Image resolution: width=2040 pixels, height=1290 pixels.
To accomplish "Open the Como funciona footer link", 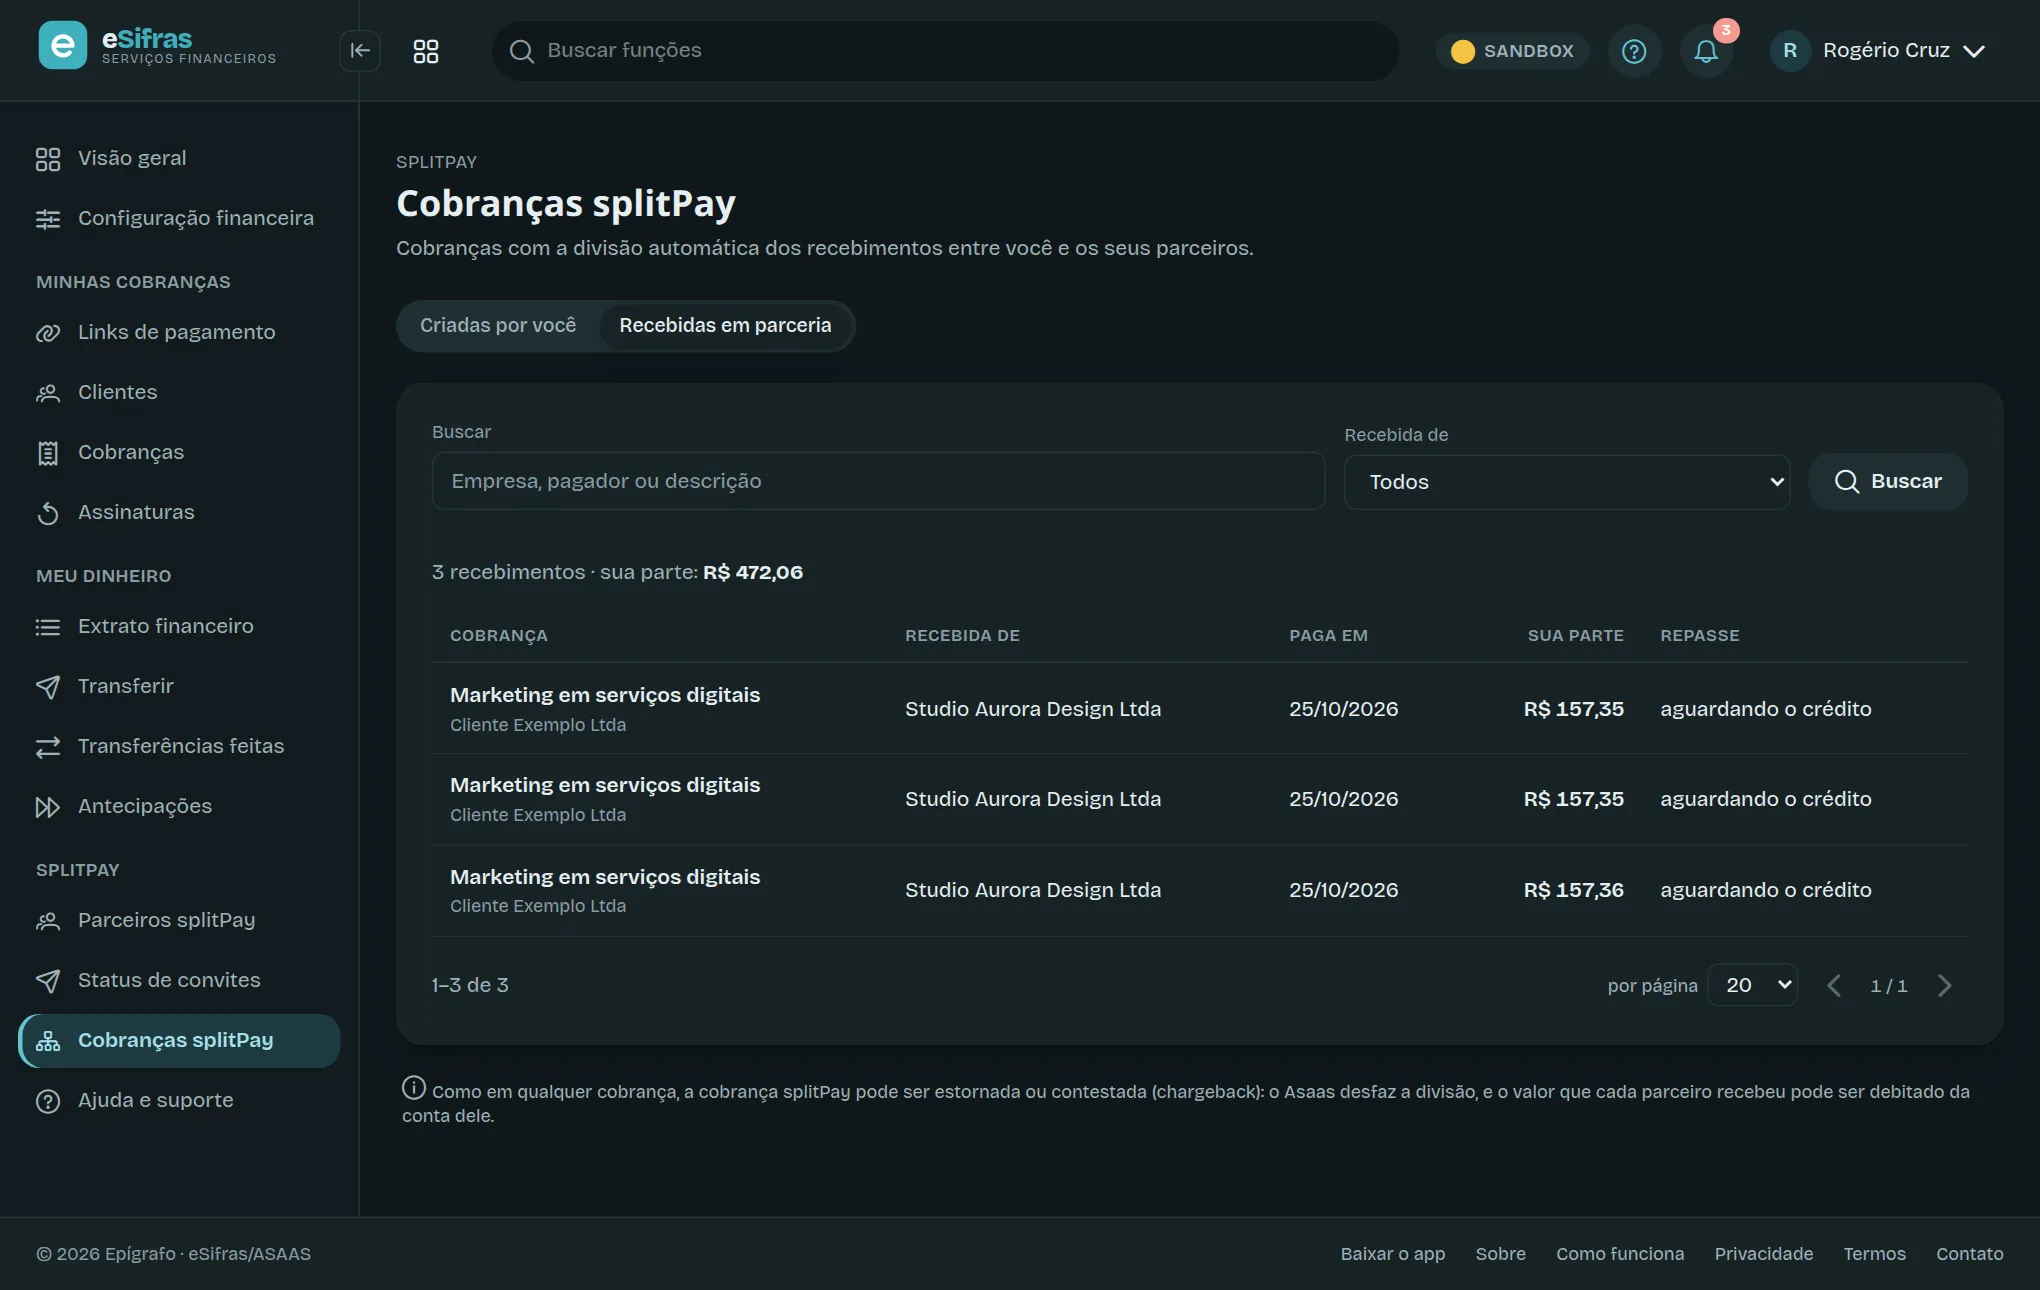I will (x=1620, y=1254).
